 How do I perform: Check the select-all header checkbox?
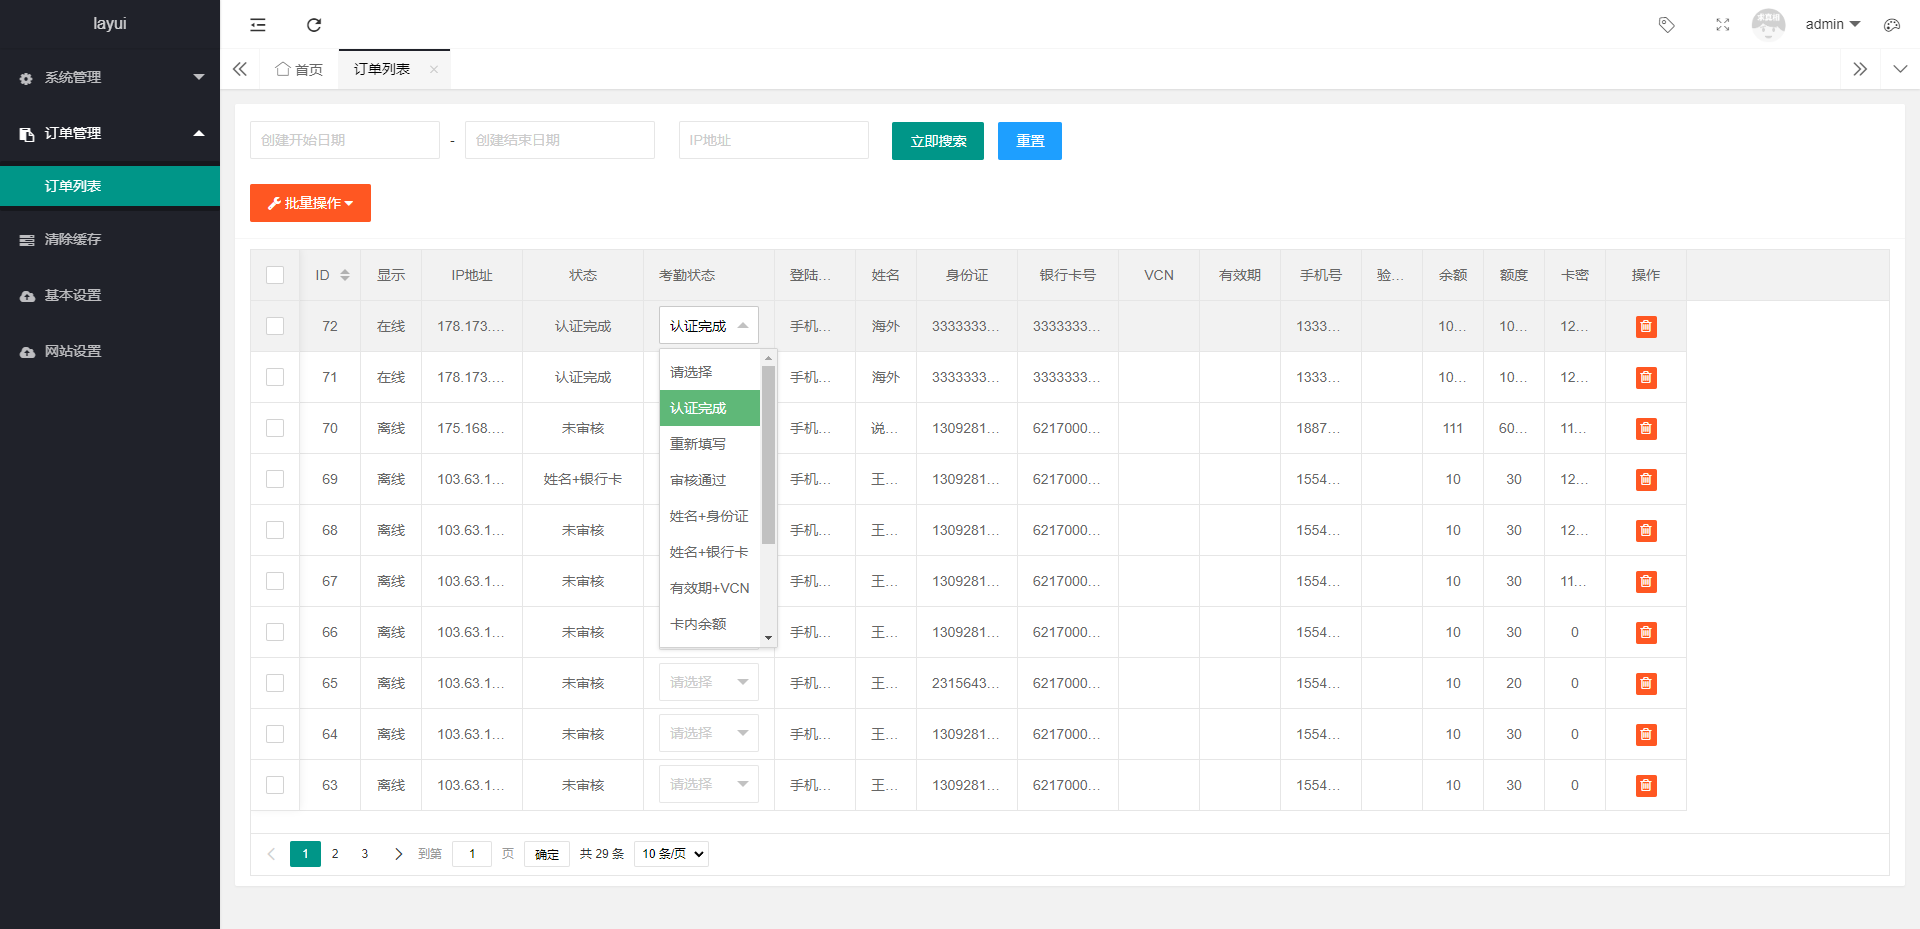point(275,275)
